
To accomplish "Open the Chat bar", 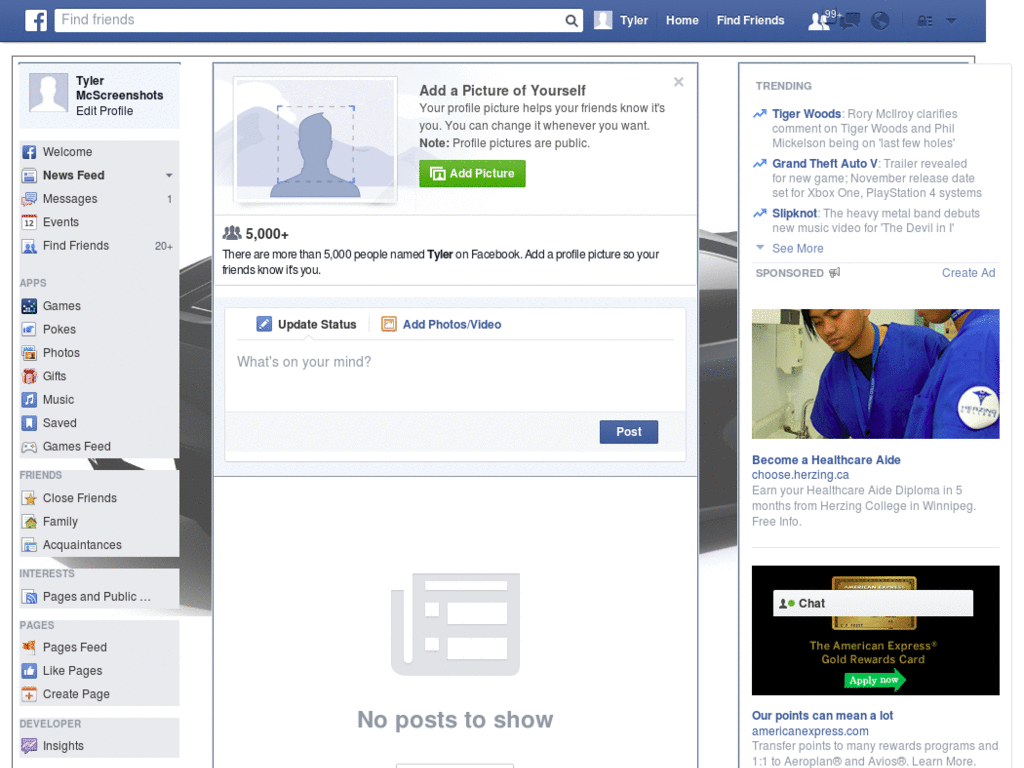I will 873,603.
